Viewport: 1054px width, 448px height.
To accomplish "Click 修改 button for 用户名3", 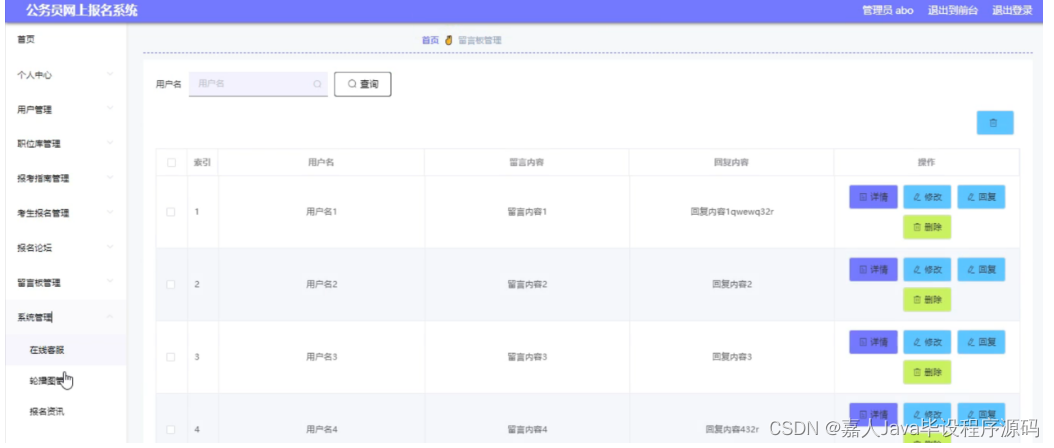I will (927, 342).
